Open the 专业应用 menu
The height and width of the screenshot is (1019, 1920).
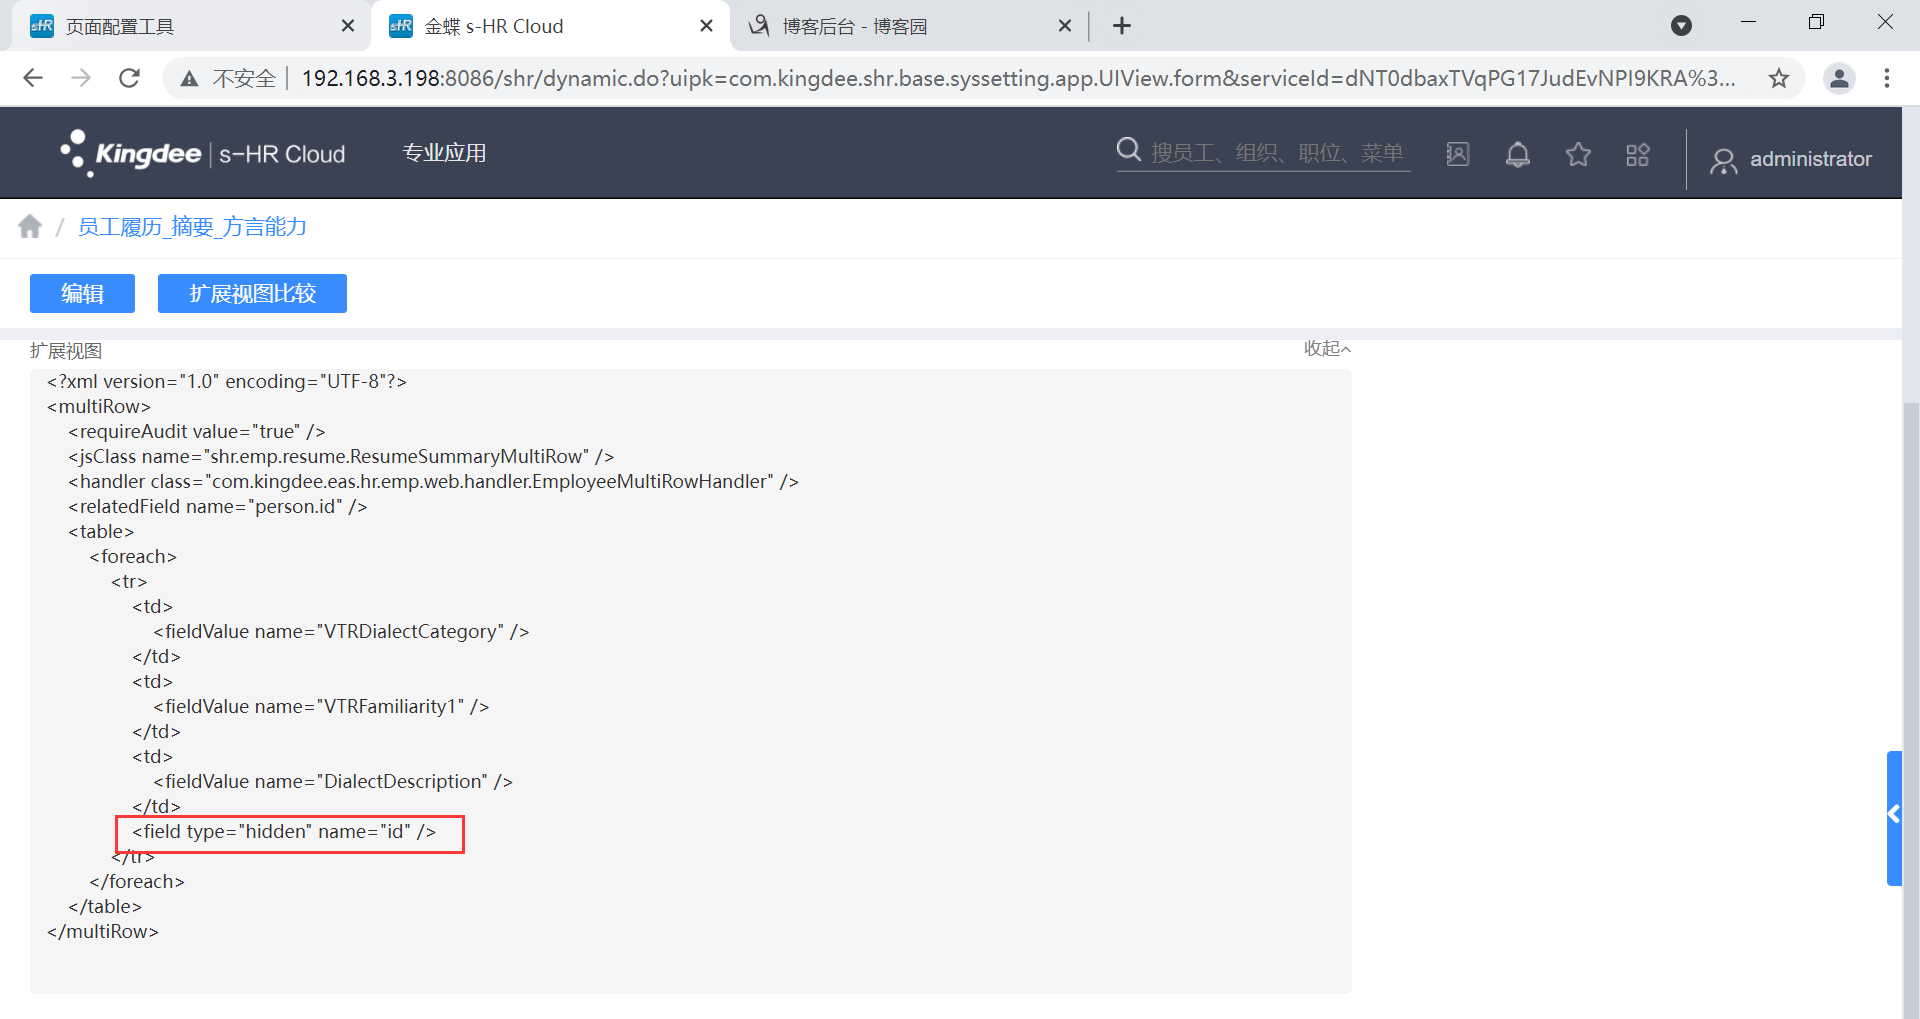click(x=444, y=153)
